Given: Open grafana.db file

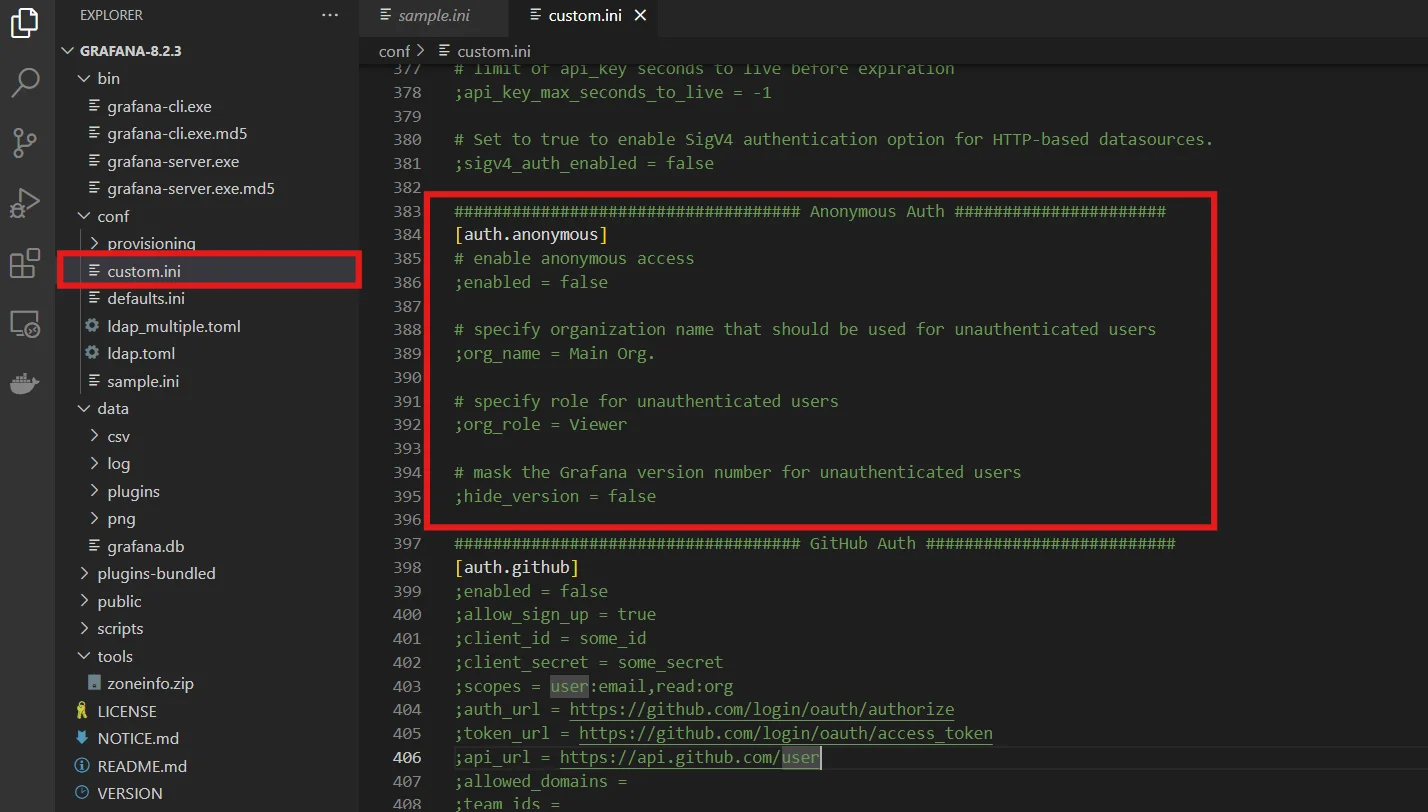Looking at the screenshot, I should click(146, 546).
